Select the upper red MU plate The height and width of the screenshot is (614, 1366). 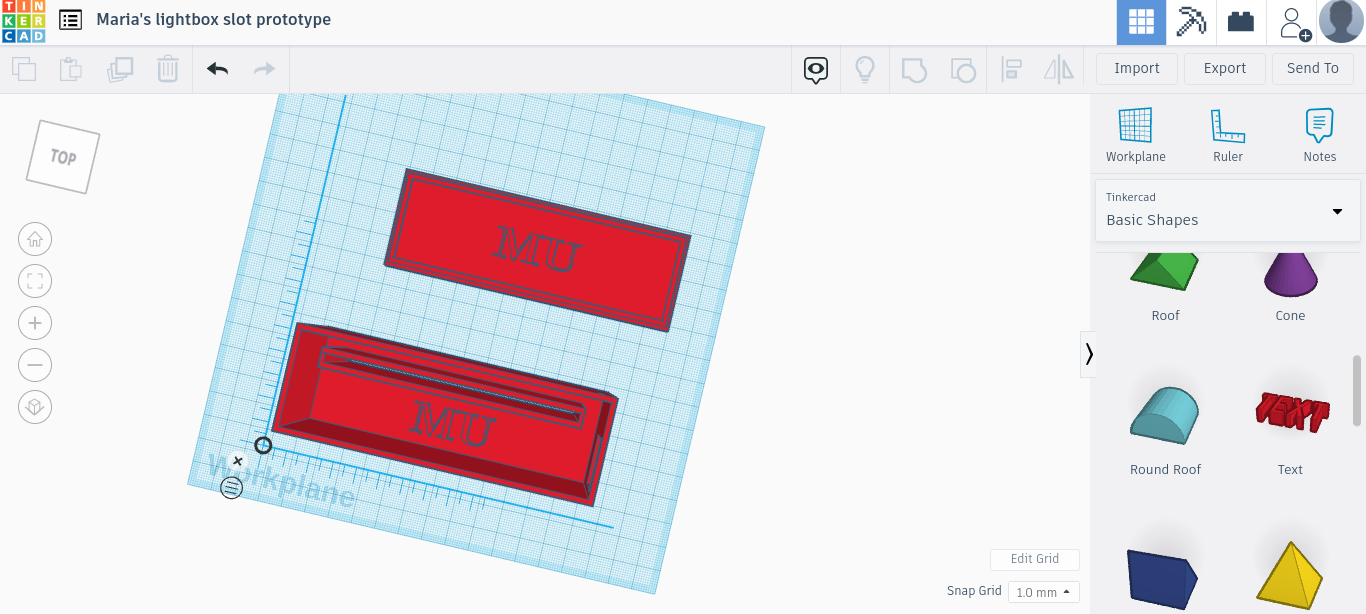(x=537, y=249)
